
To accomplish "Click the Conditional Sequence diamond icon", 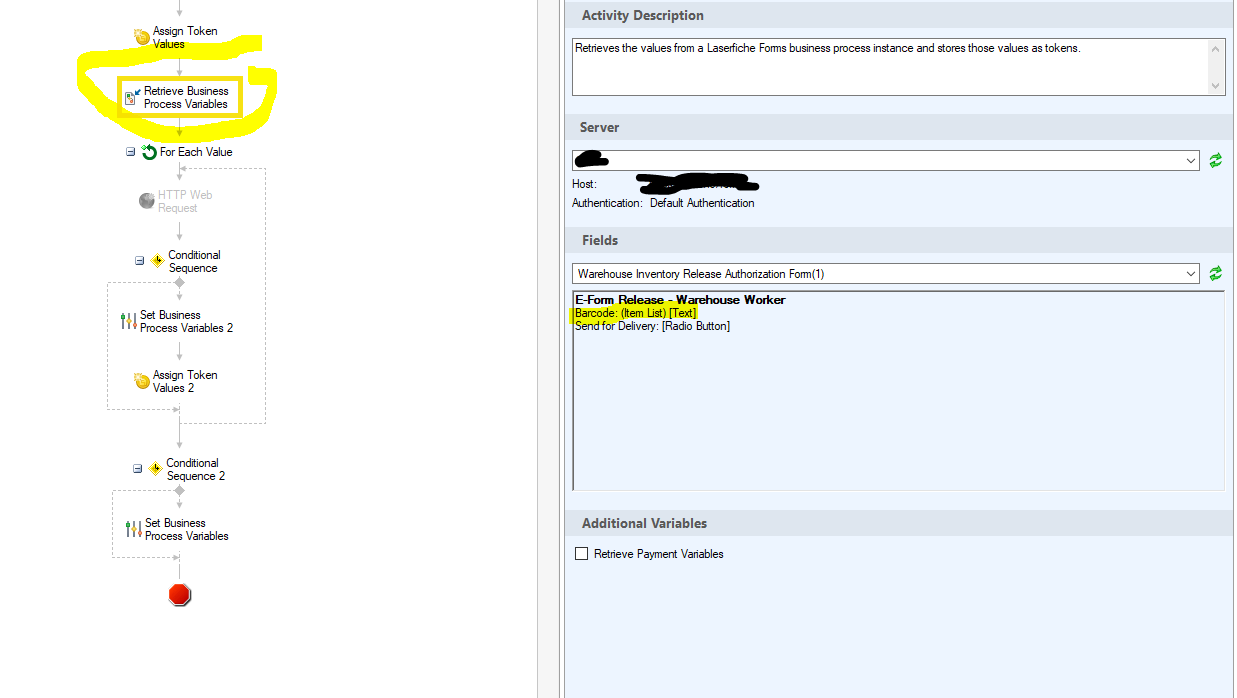I will (x=157, y=261).
